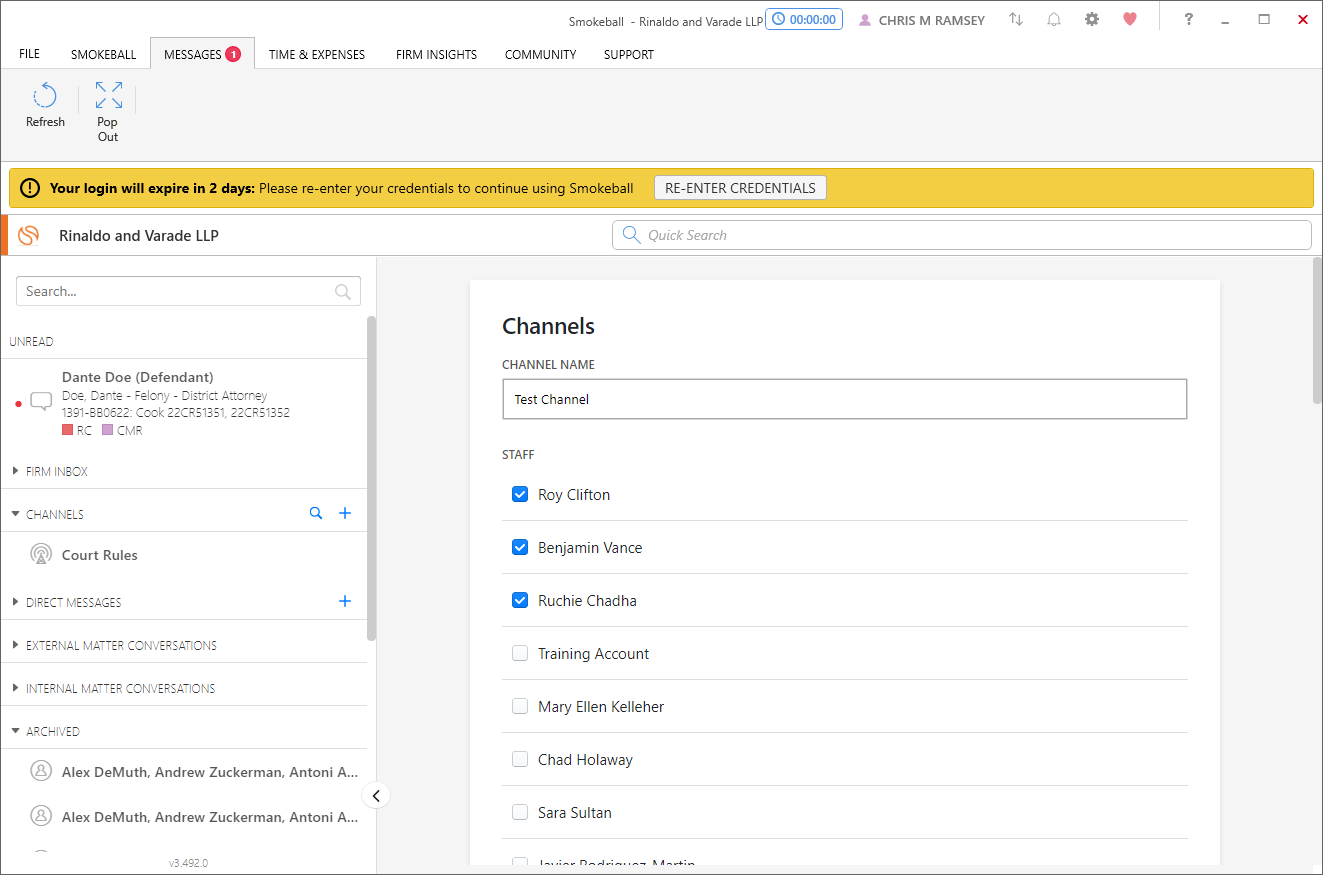Screen dimensions: 1323x875
Task: Open the help question mark icon
Action: (1188, 19)
